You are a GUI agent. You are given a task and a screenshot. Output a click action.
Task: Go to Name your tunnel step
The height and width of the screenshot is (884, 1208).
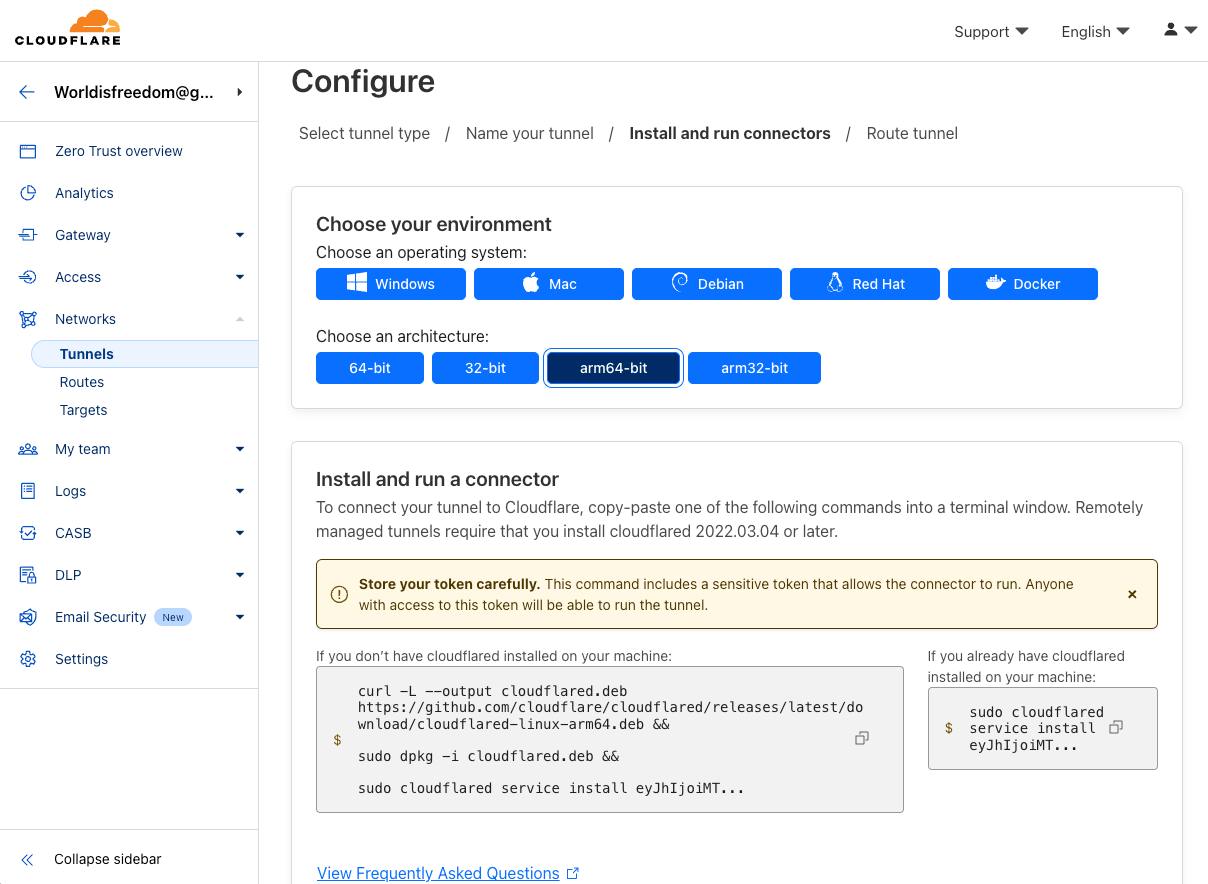(530, 133)
